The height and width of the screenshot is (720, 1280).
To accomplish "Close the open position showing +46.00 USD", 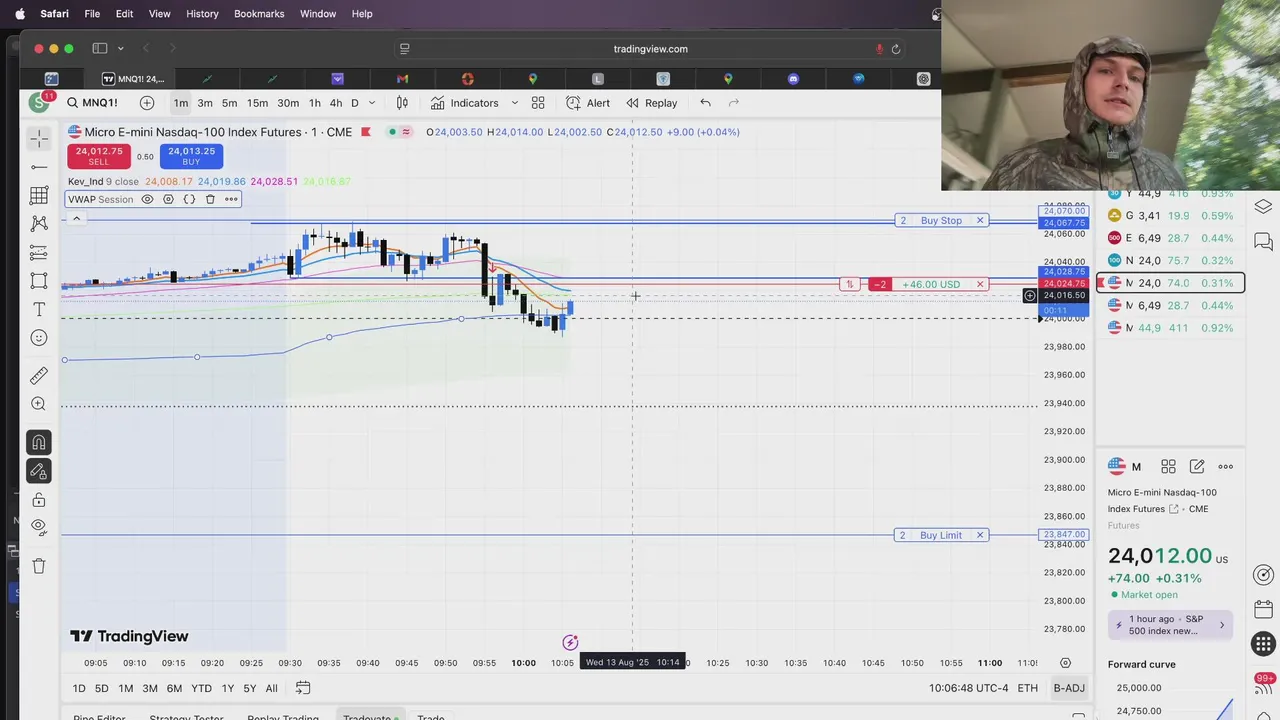I will [x=980, y=284].
